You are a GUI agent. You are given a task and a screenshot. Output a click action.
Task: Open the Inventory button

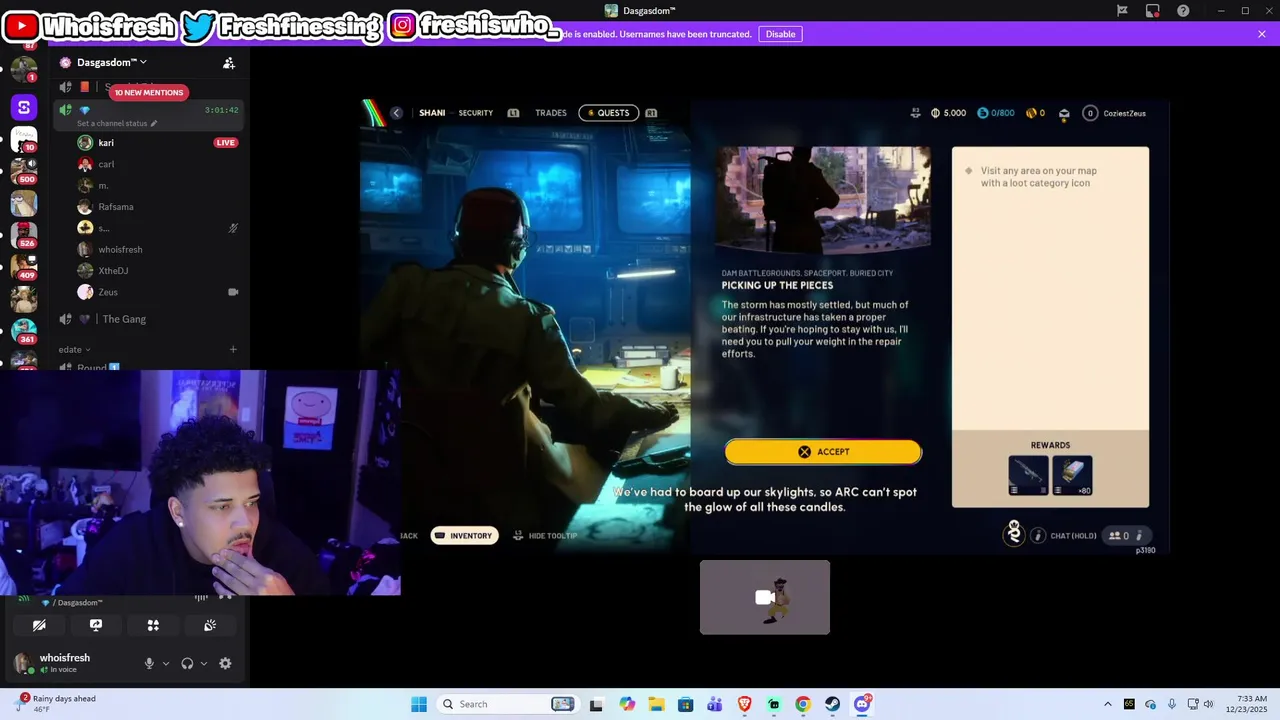464,536
